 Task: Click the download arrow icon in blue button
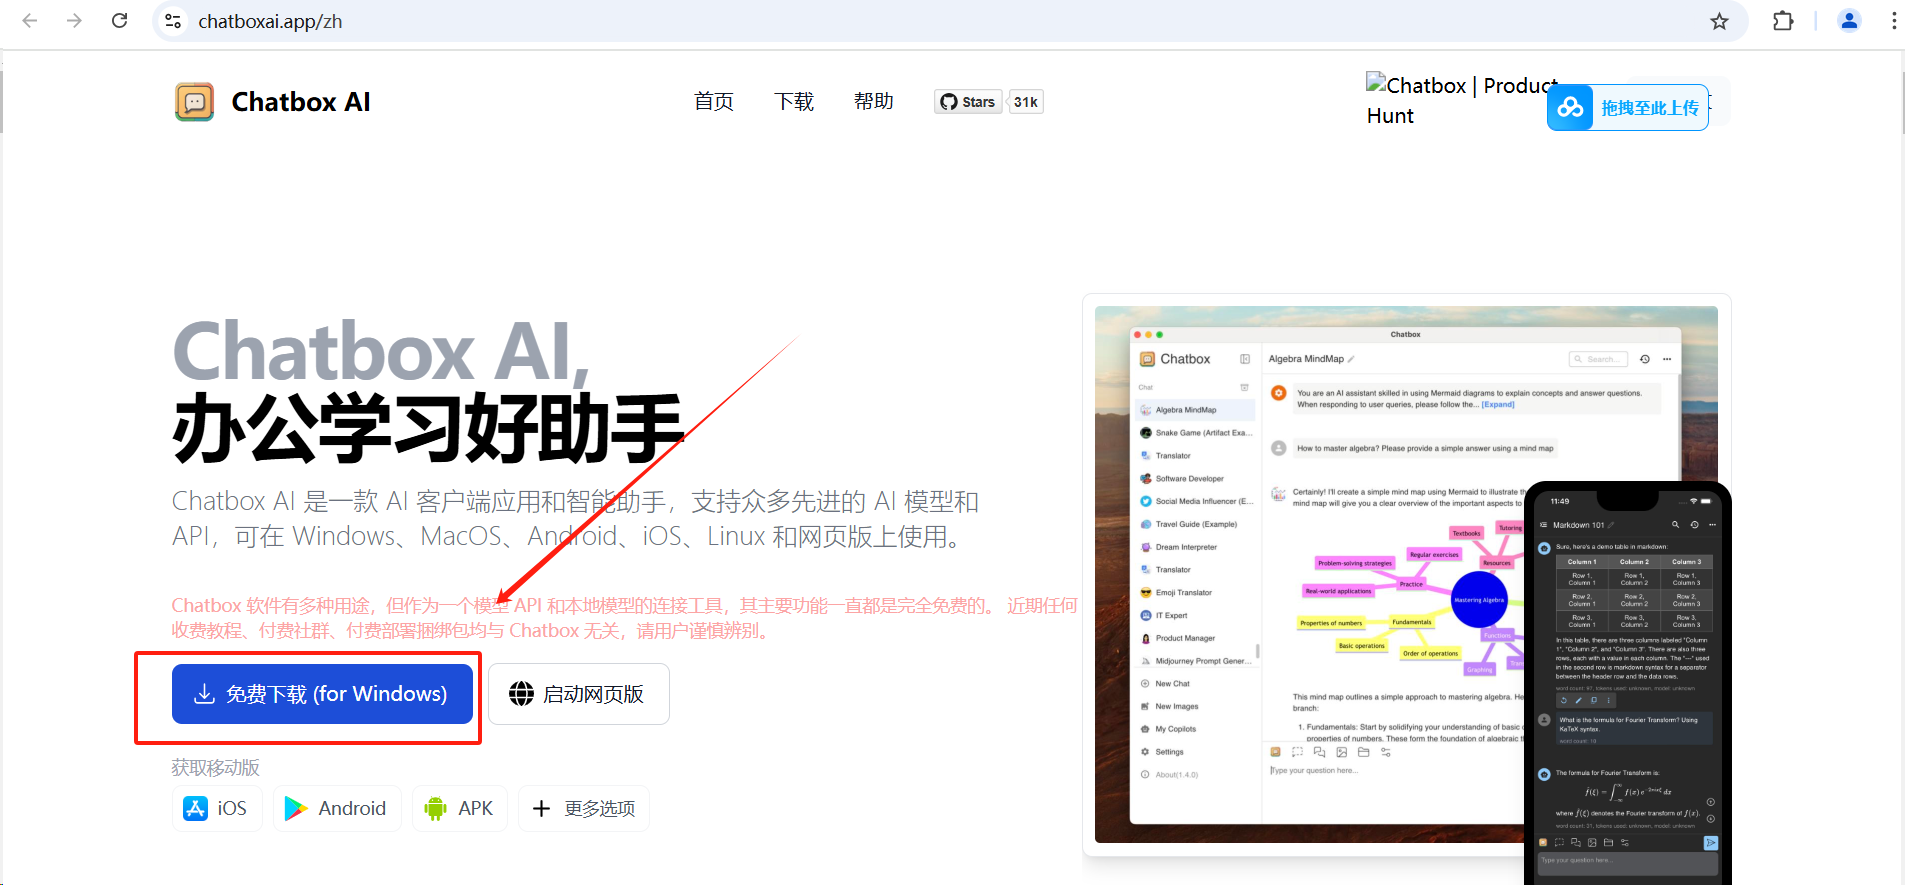click(x=204, y=694)
